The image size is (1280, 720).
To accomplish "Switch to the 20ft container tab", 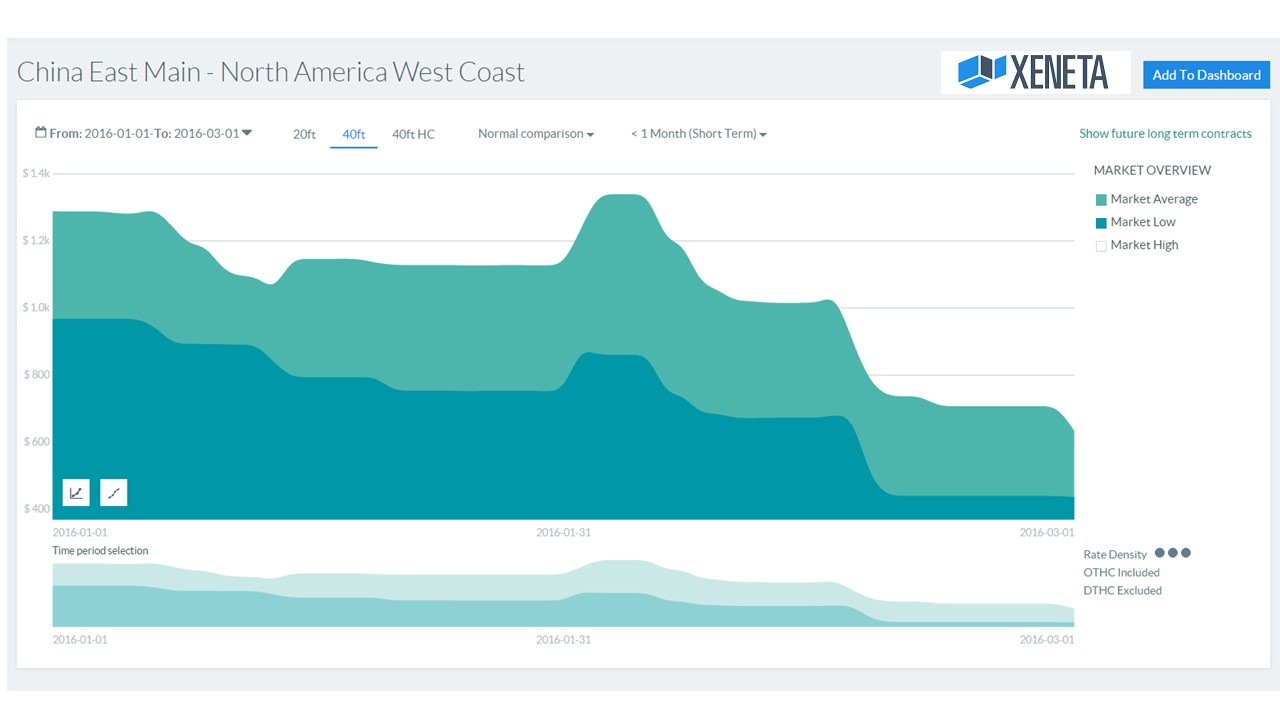I will [304, 134].
